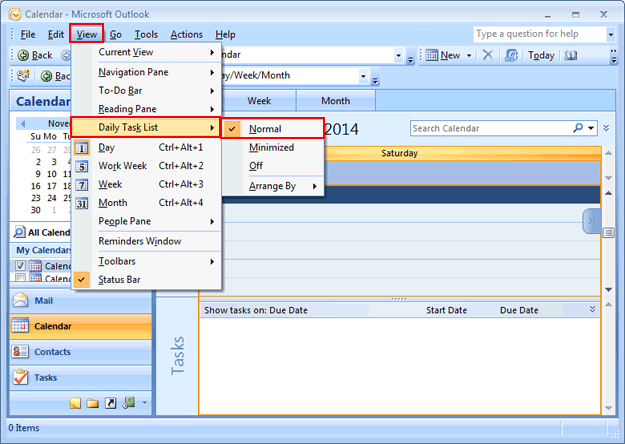
Task: Expand the Arrange By submenu
Action: 273,186
